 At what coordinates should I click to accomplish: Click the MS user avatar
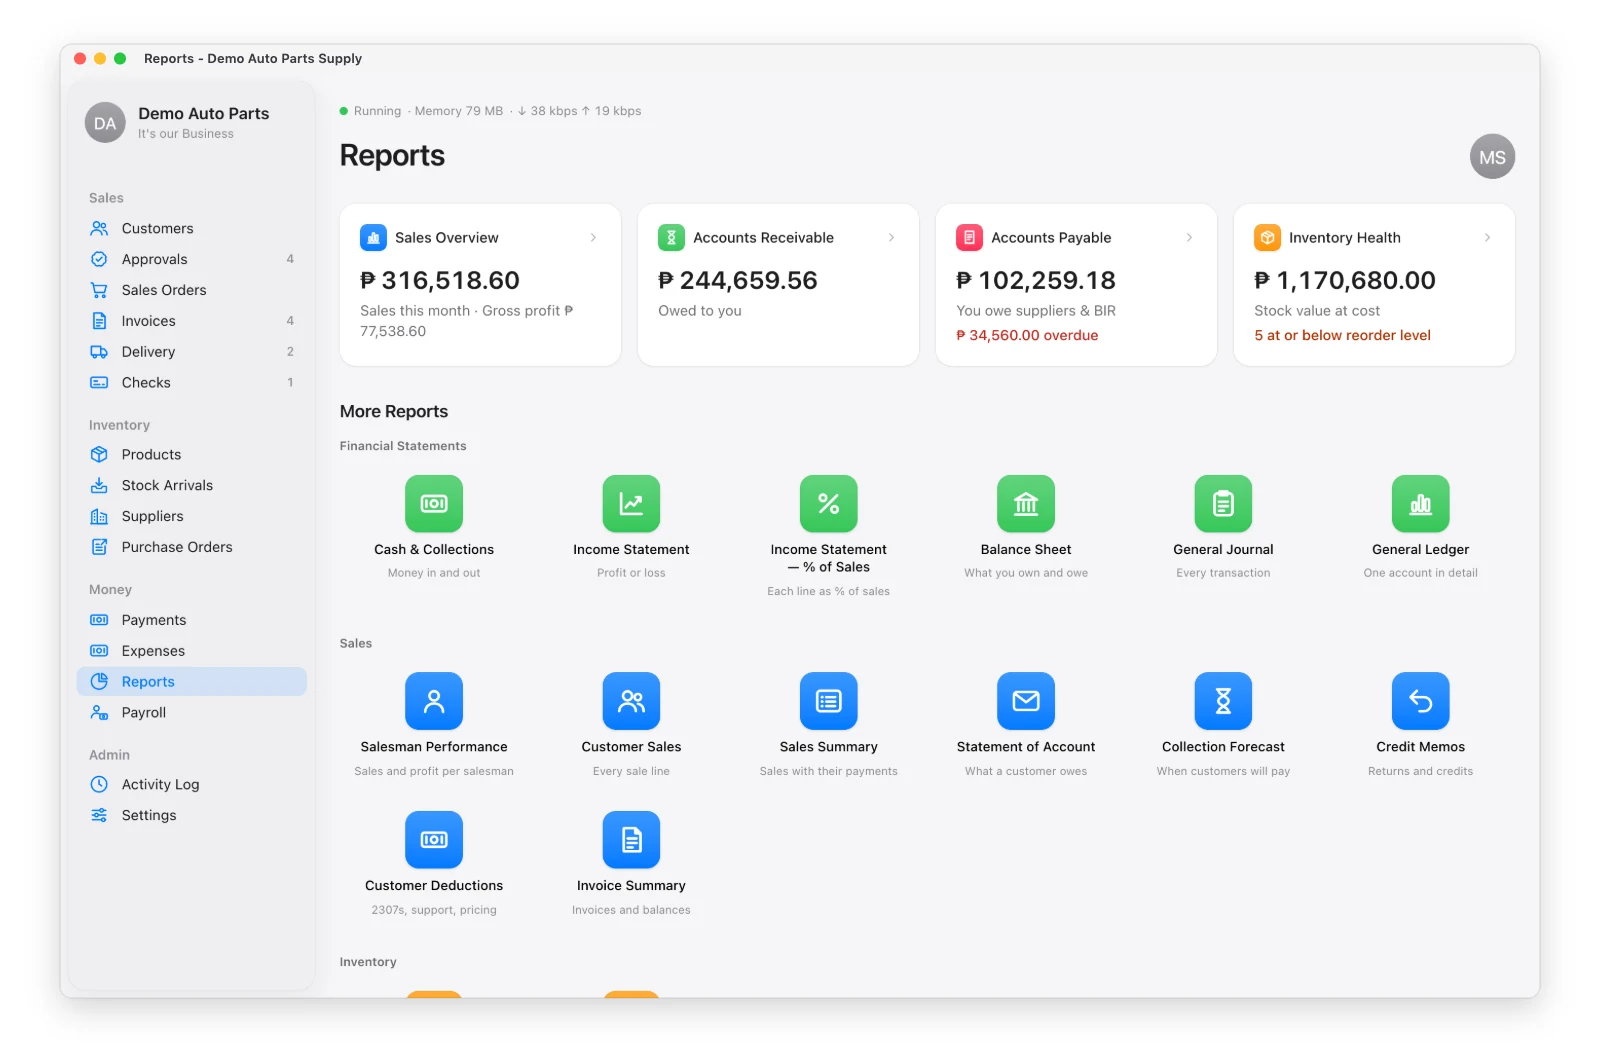point(1492,157)
